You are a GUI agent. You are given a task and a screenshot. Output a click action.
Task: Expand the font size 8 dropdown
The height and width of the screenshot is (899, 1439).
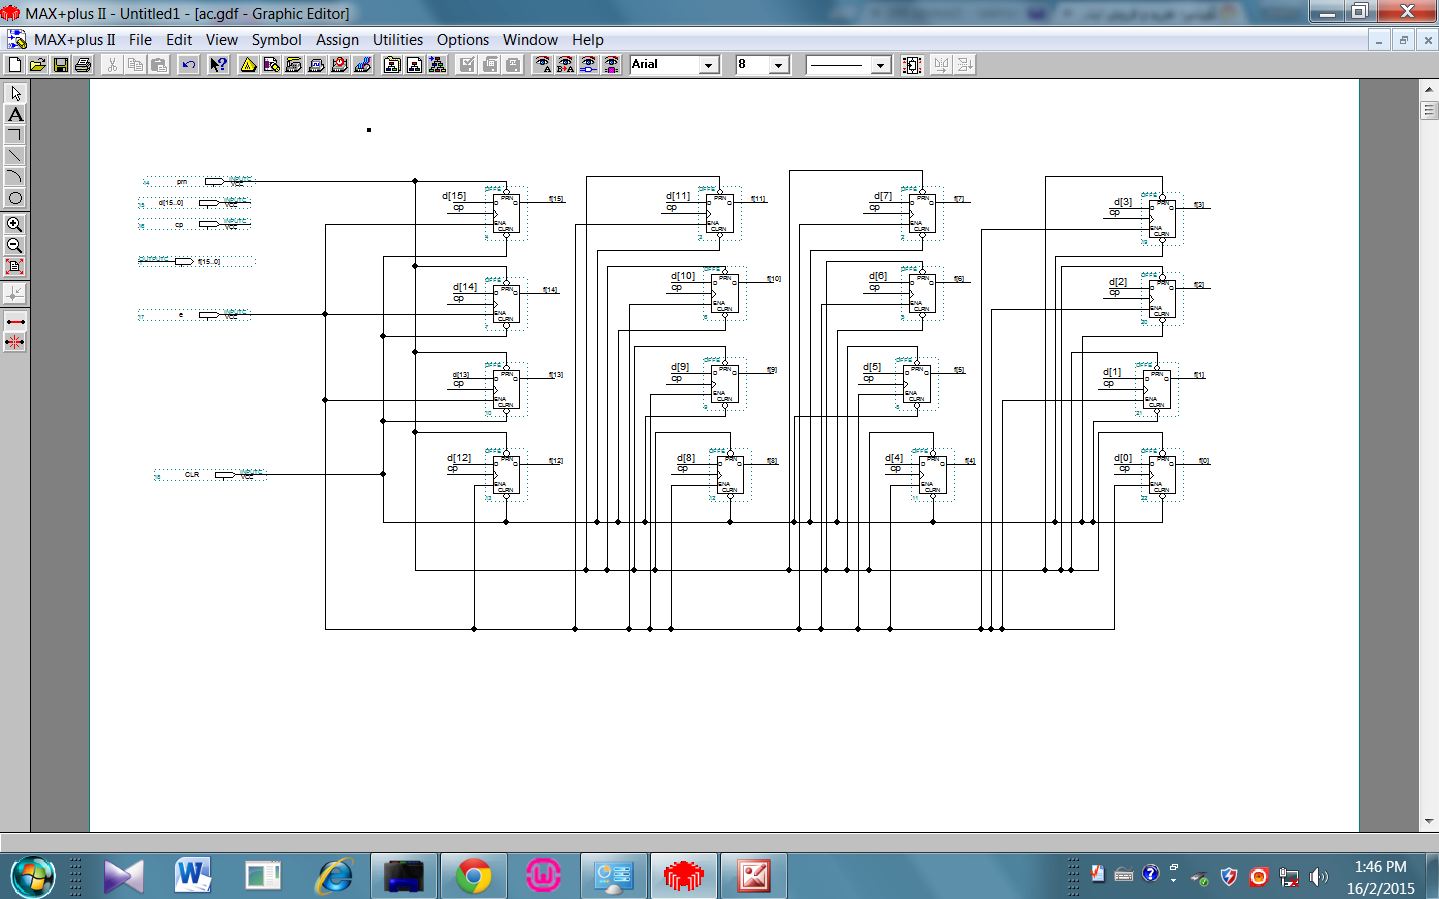point(779,65)
